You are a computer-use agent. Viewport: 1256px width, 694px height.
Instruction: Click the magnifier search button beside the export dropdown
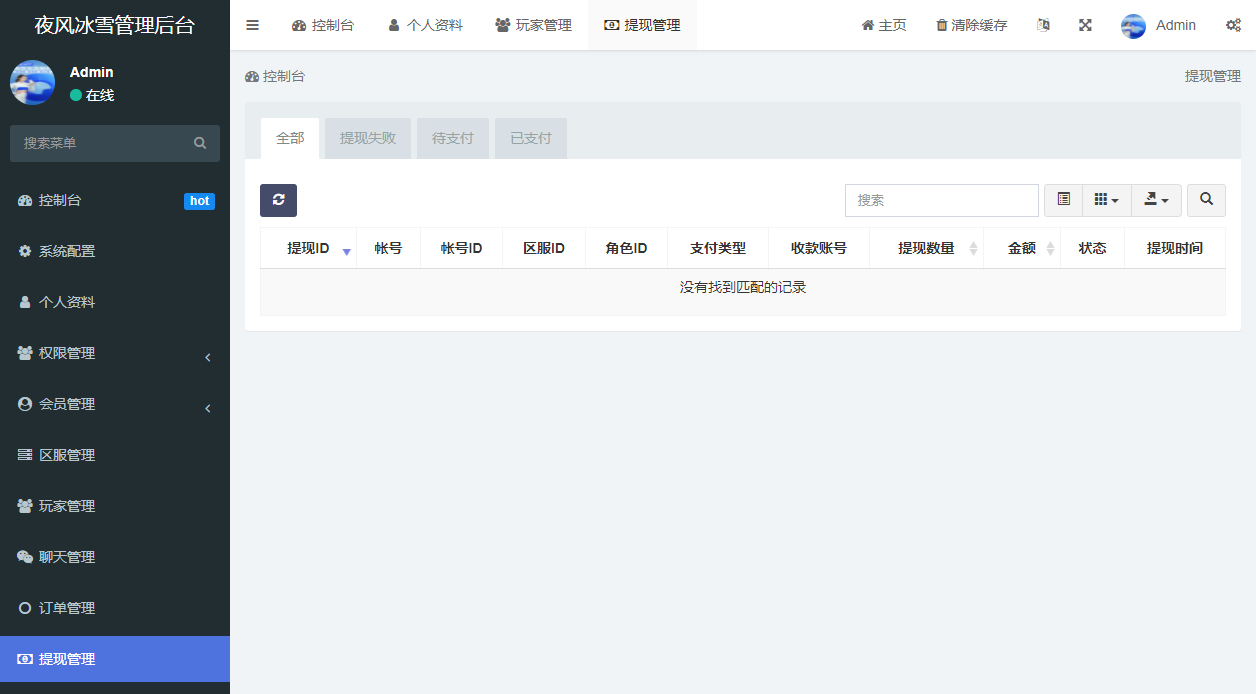[1206, 200]
